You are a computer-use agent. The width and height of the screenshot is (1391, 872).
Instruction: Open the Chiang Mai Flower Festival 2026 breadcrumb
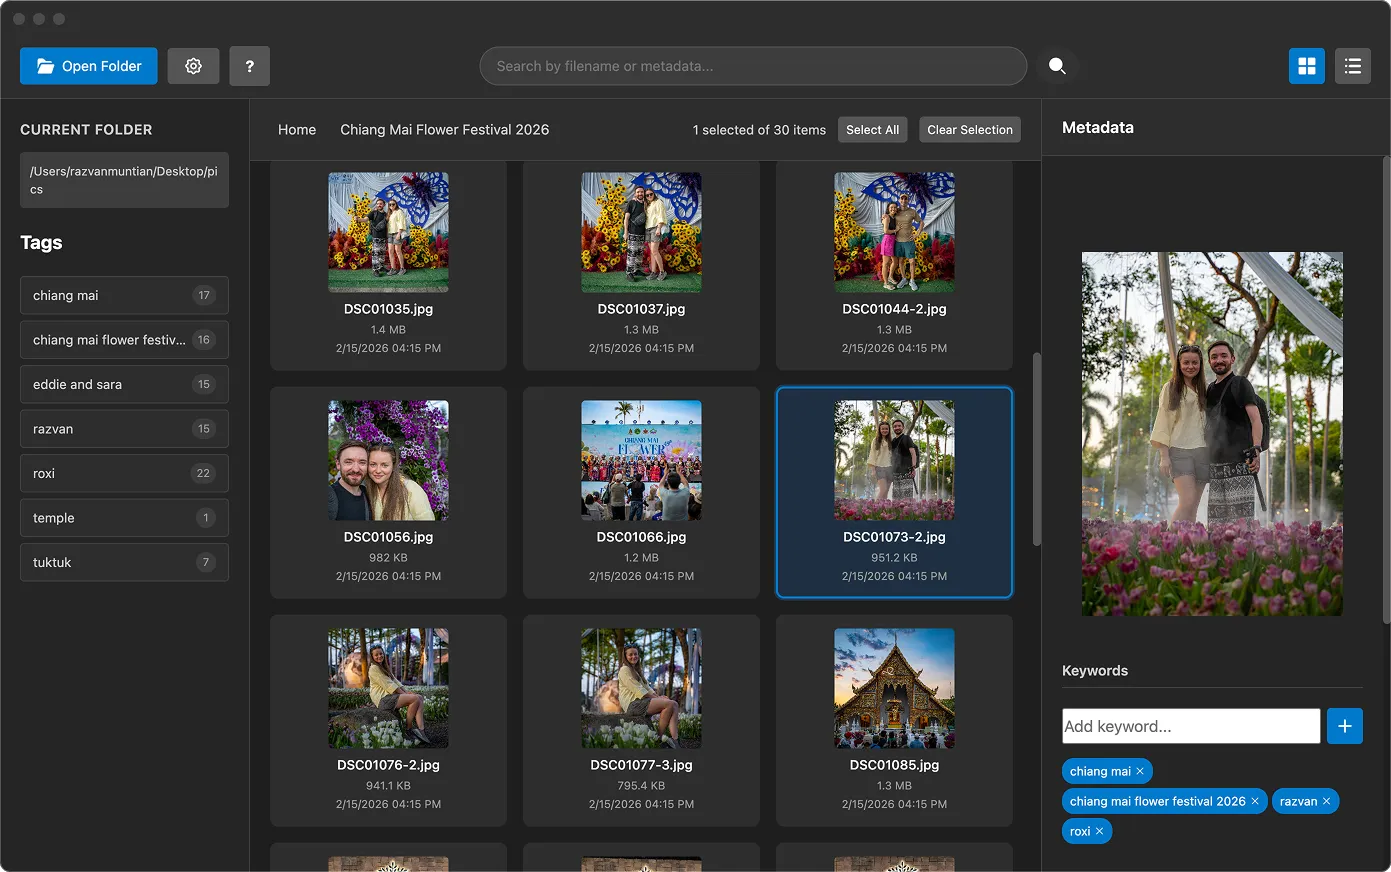pyautogui.click(x=445, y=129)
